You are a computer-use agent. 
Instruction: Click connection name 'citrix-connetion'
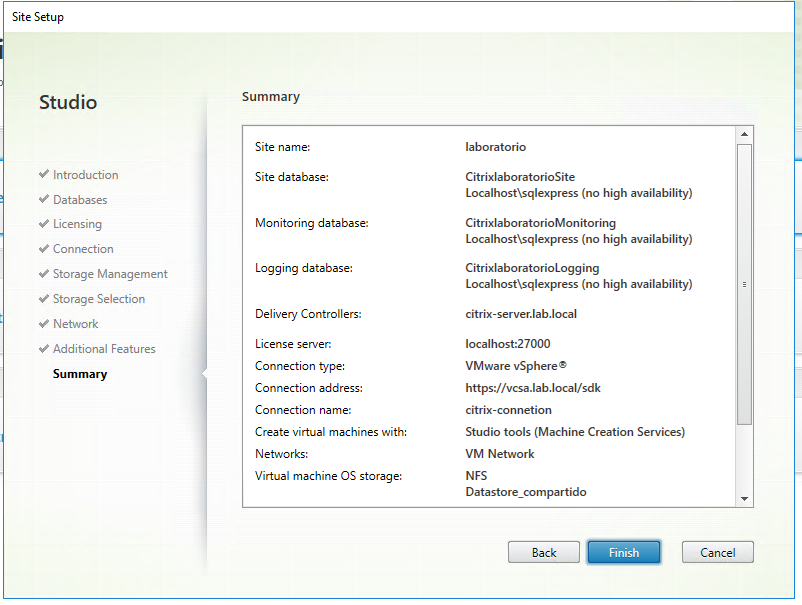[508, 410]
